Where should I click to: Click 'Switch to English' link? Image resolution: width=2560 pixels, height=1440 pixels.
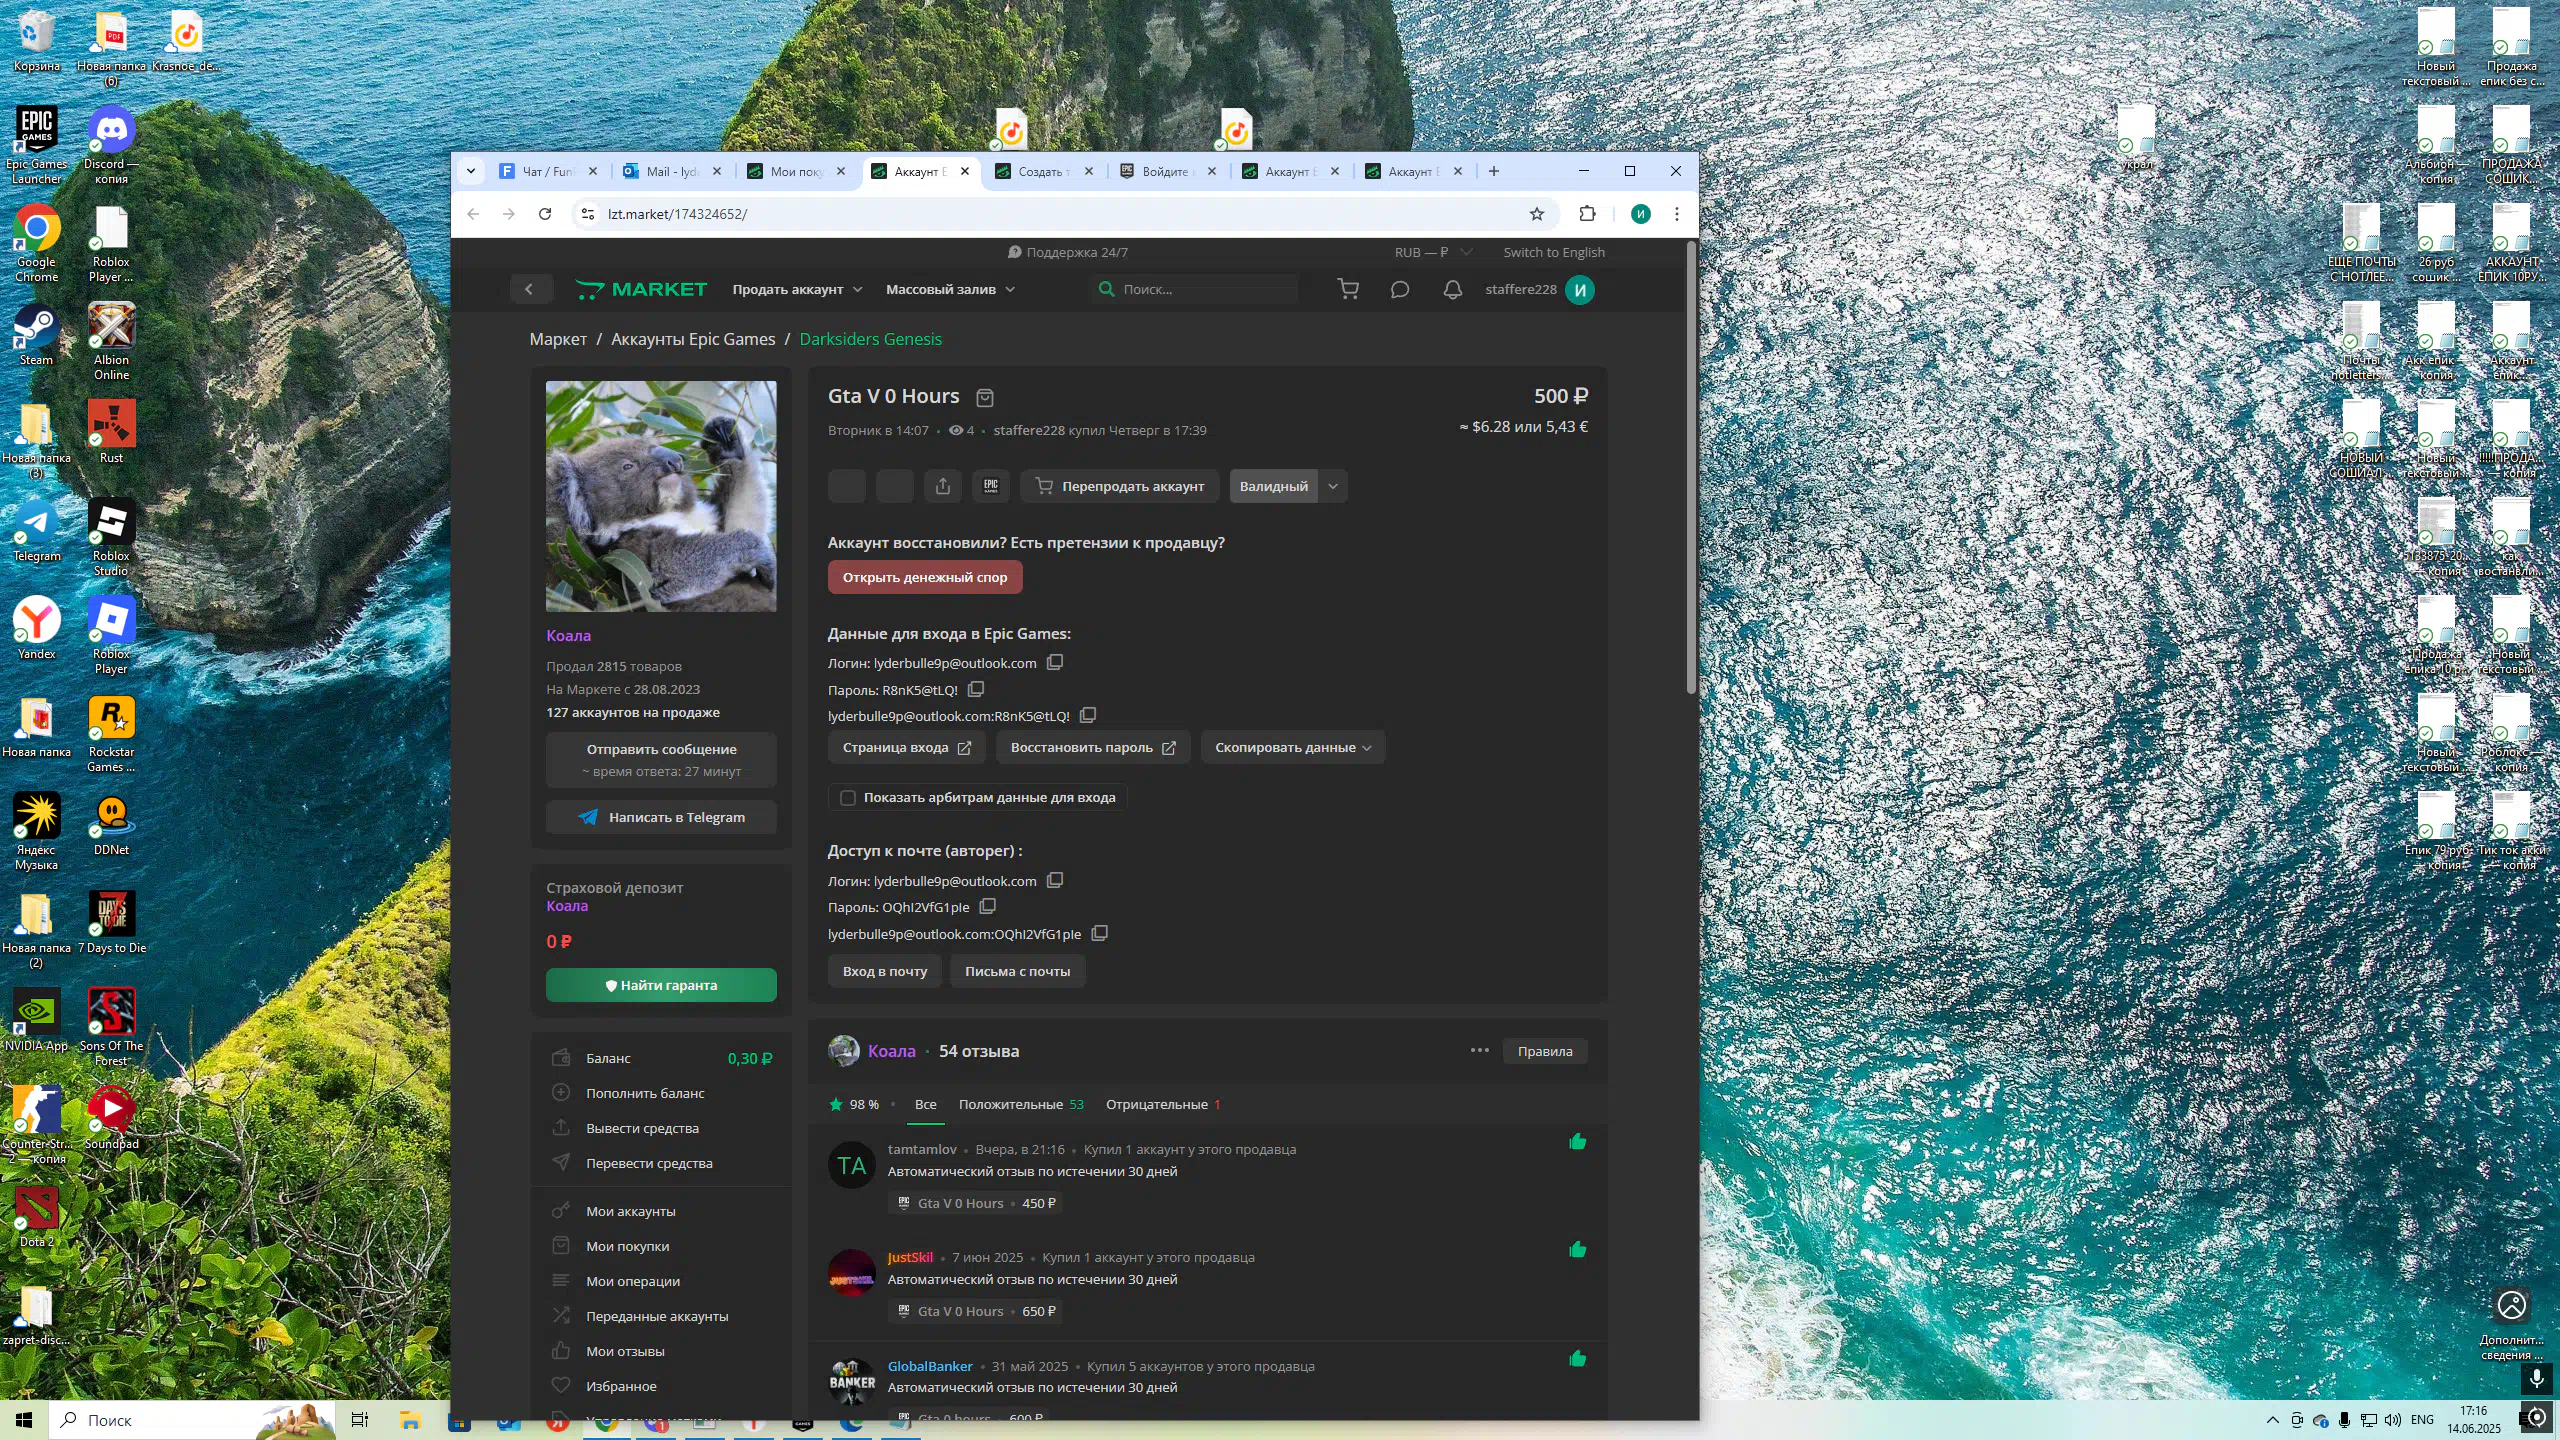(x=1554, y=253)
